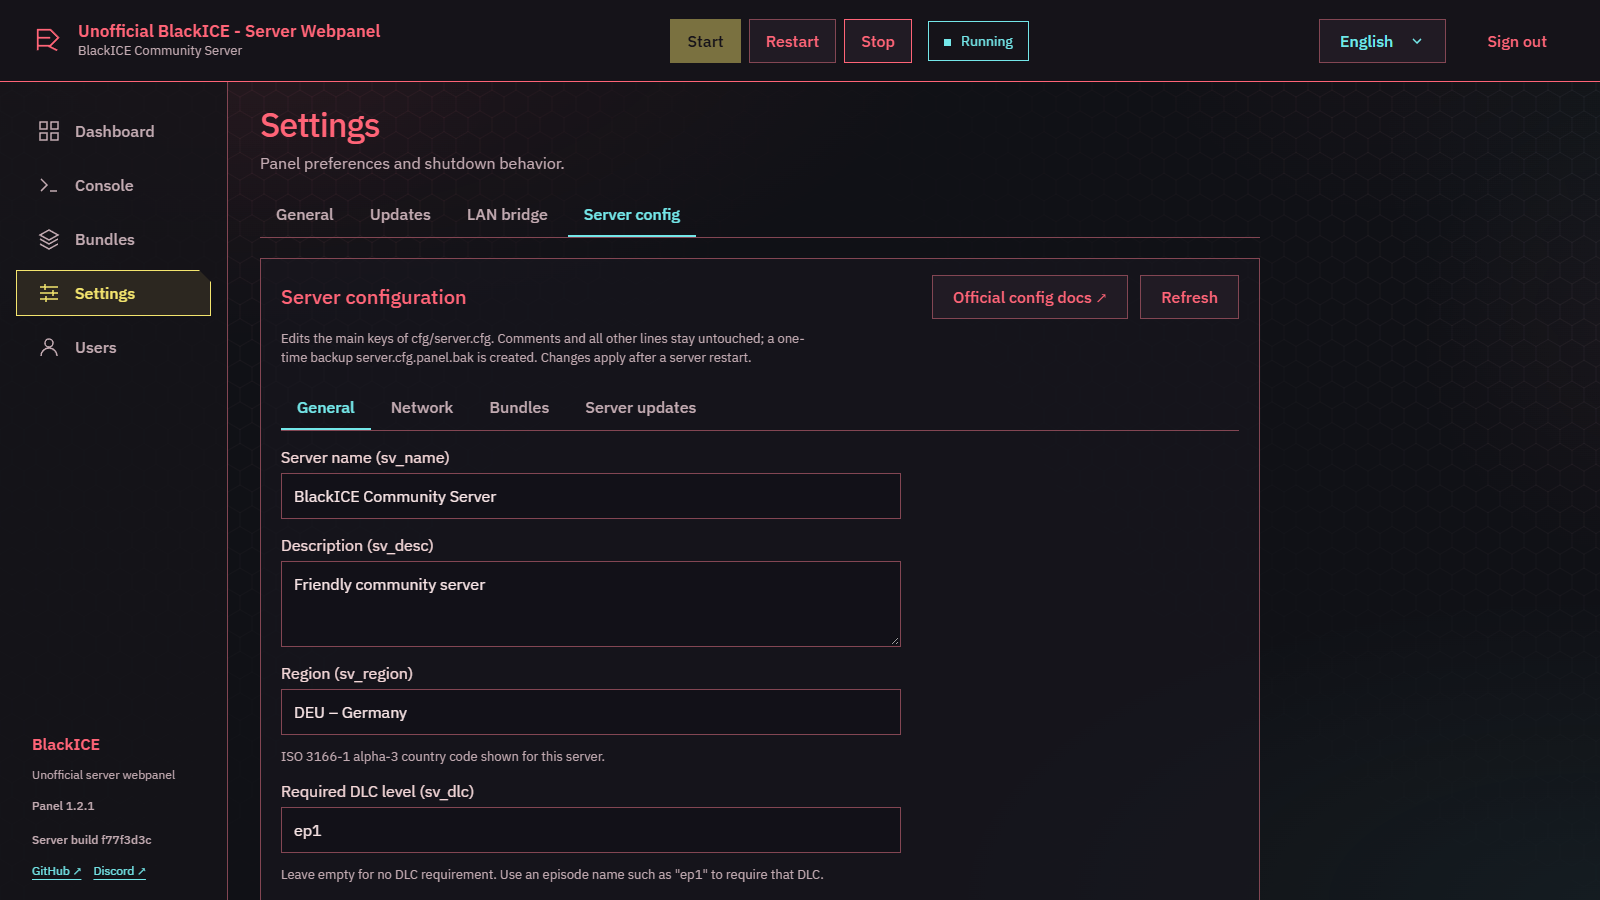Click the Bundles layers icon

click(49, 239)
